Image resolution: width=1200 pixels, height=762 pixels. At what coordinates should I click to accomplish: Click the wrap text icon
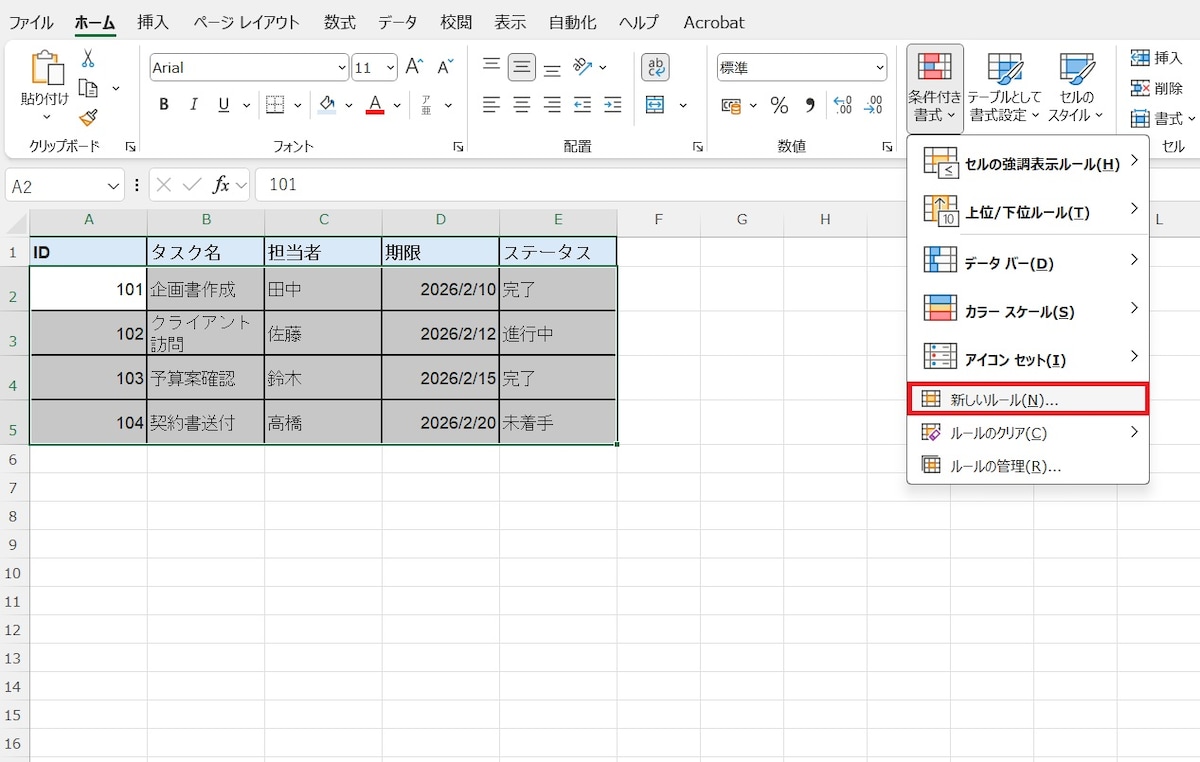655,67
